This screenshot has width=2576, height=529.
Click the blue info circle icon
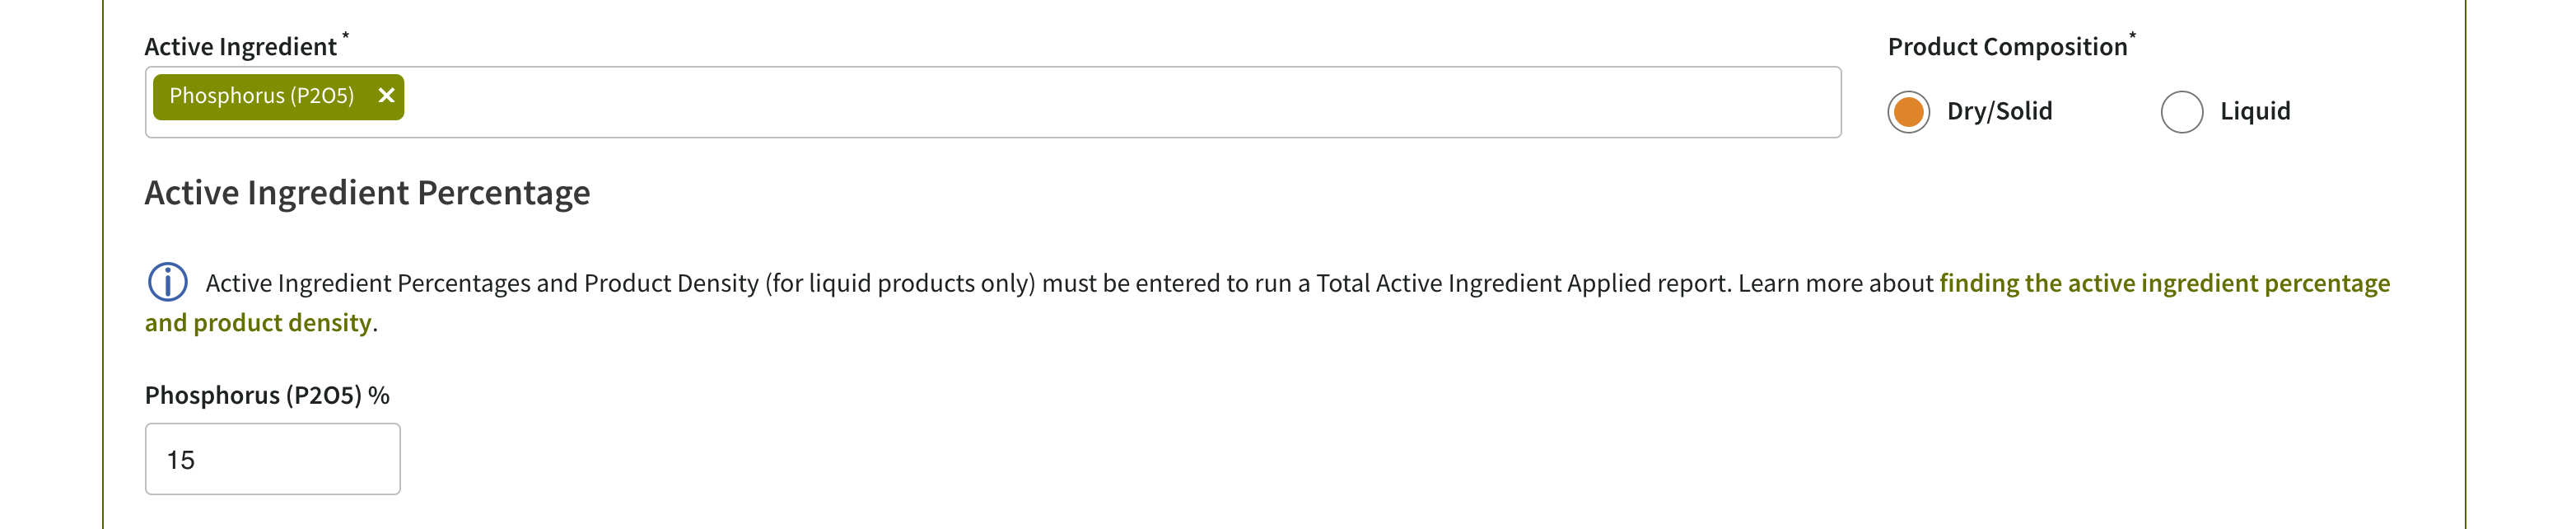(x=168, y=282)
